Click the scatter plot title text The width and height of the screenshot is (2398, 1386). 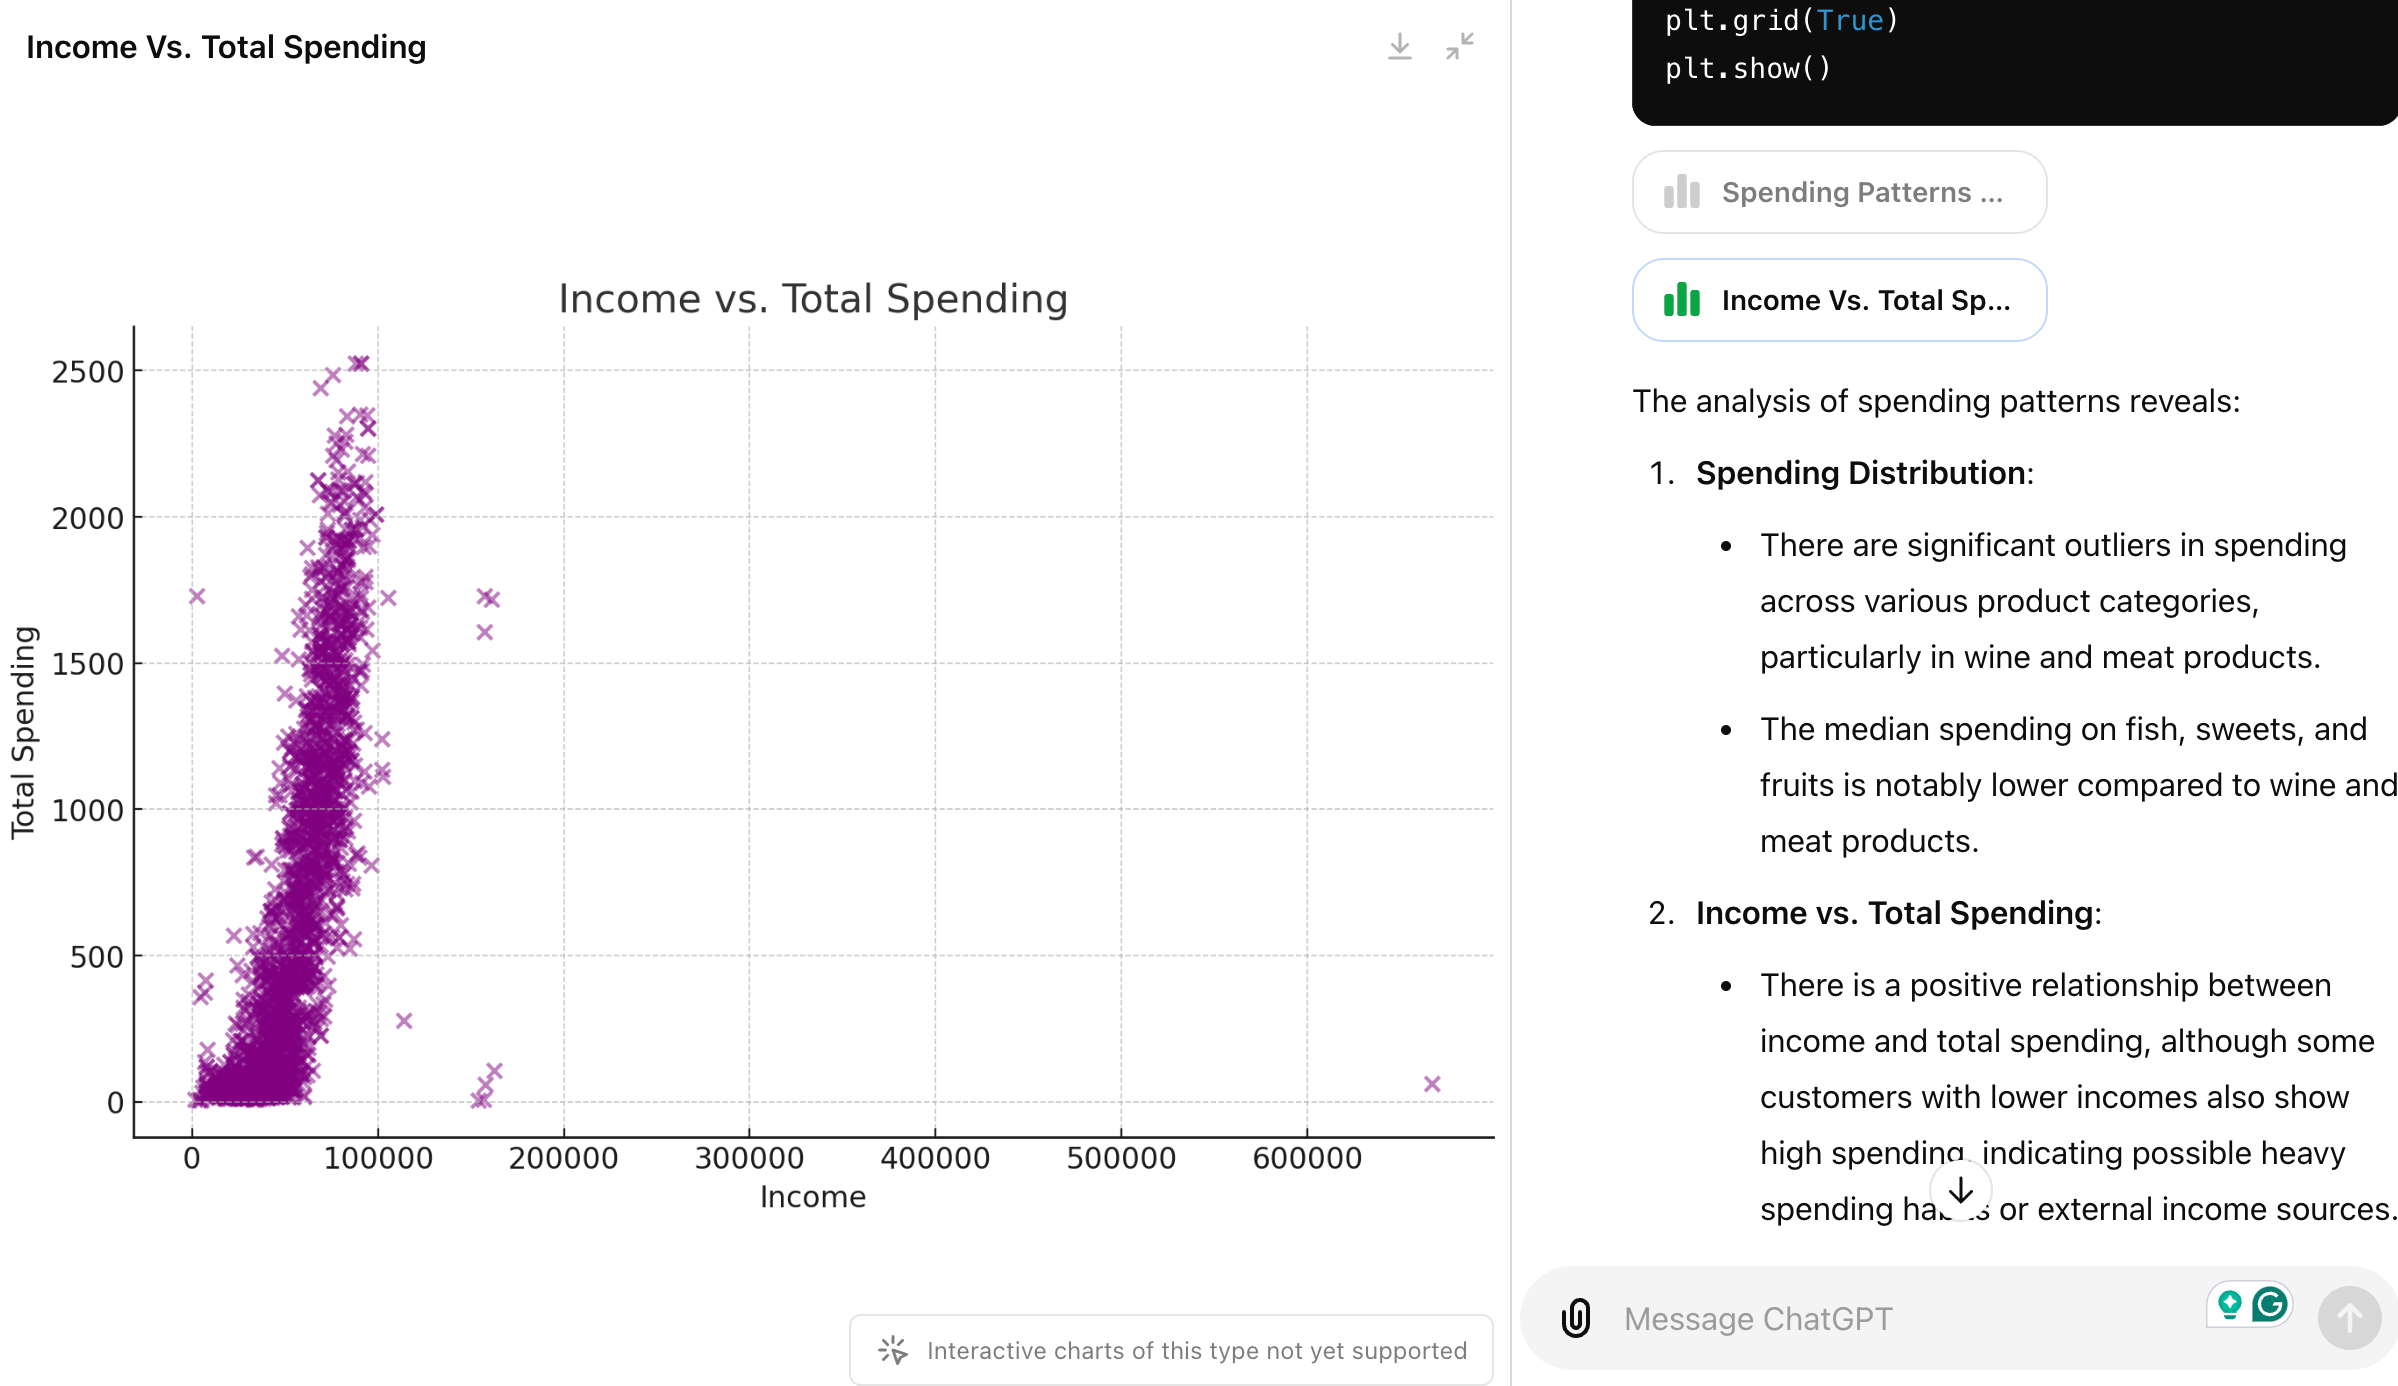tap(812, 298)
